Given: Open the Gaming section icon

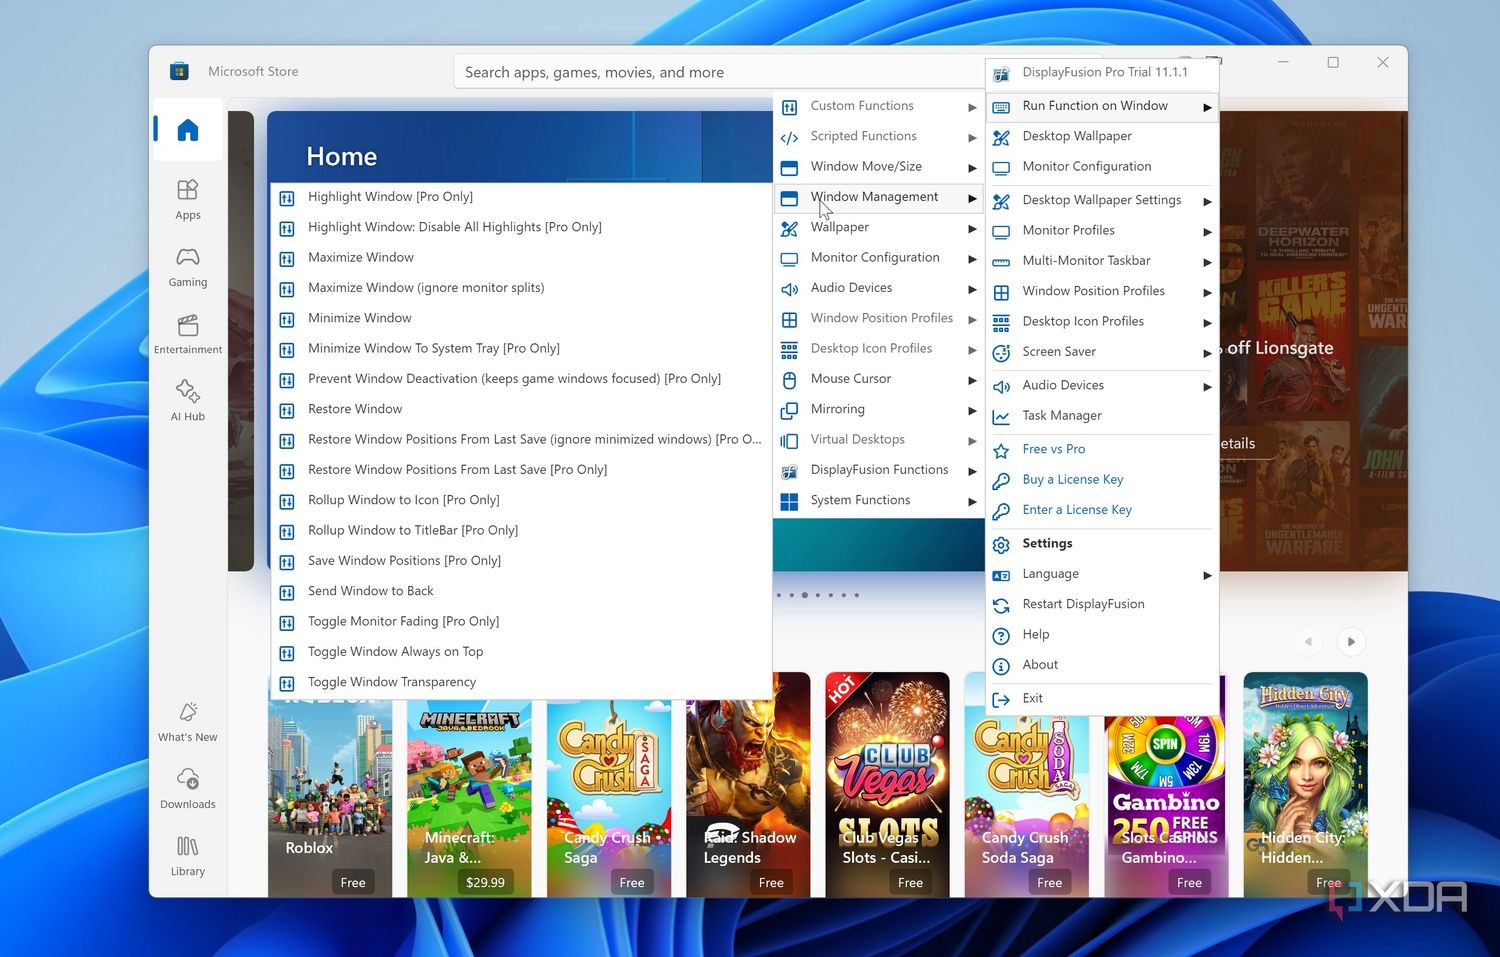Looking at the screenshot, I should [x=188, y=257].
